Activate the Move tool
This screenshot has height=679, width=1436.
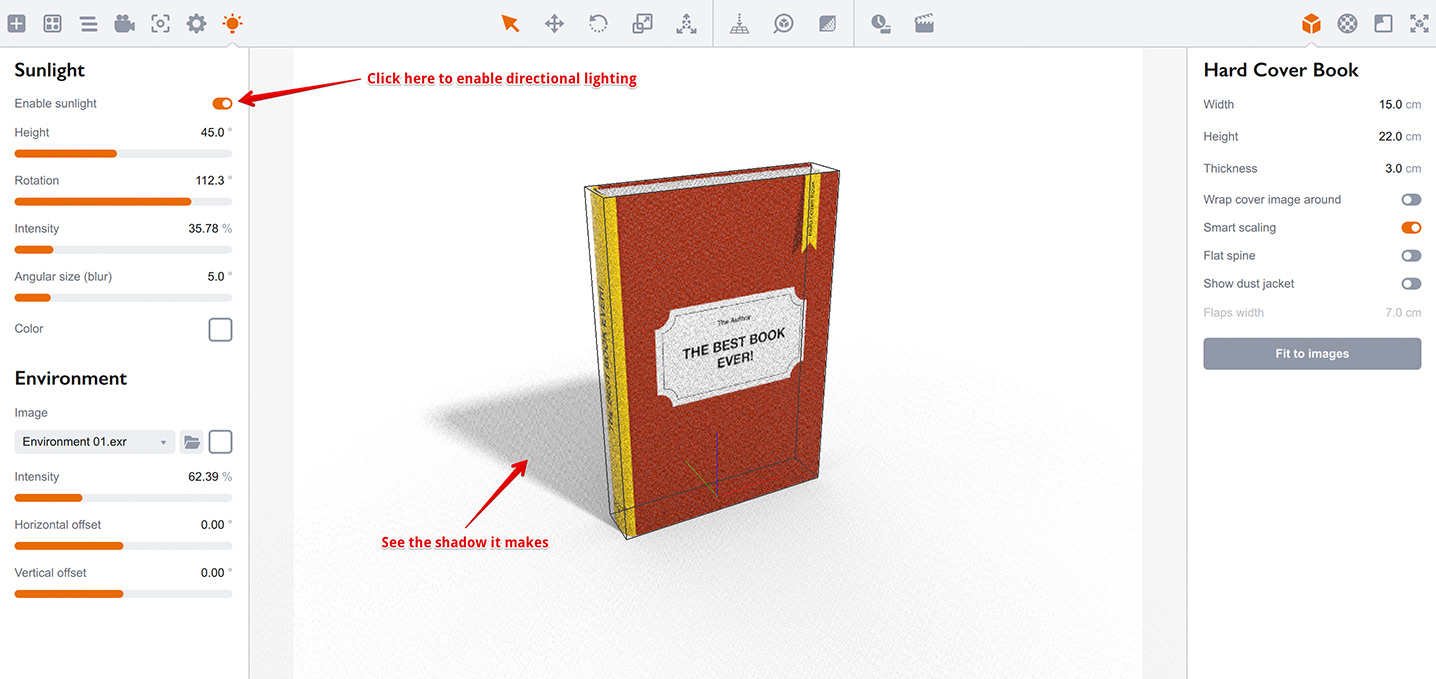pos(554,22)
